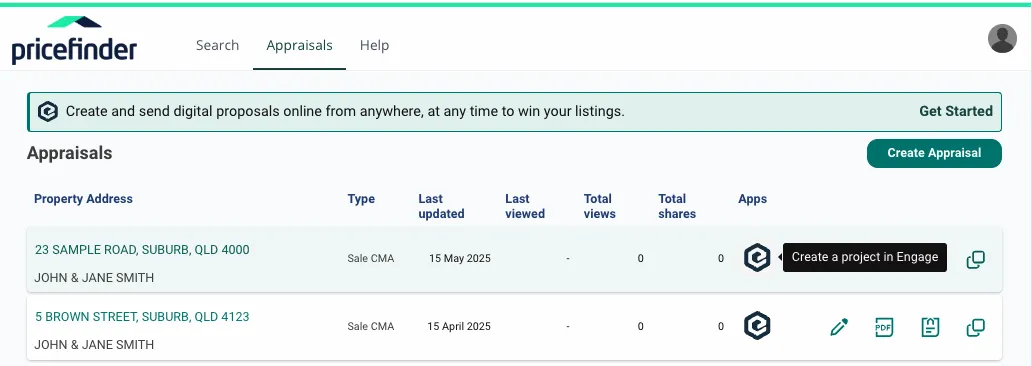Click the Engage logo in the promo banner
The height and width of the screenshot is (366, 1032).
(x=48, y=112)
